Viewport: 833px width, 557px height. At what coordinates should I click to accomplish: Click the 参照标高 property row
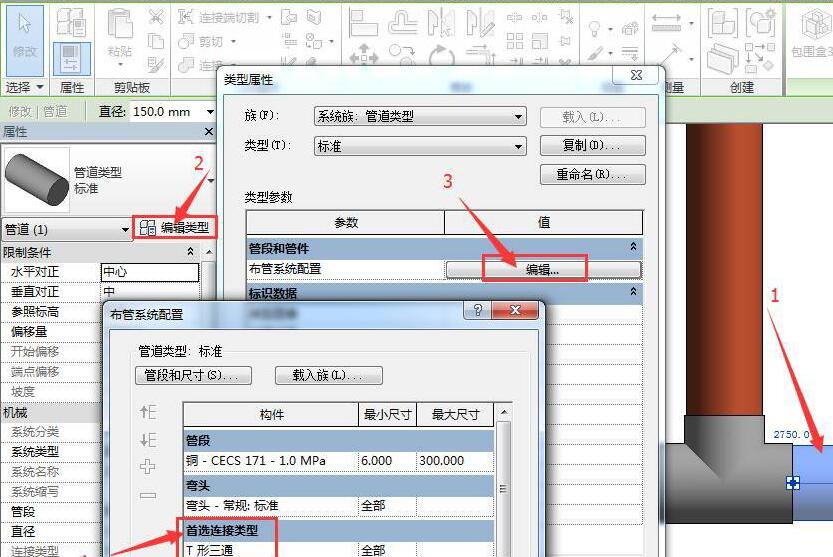50,311
